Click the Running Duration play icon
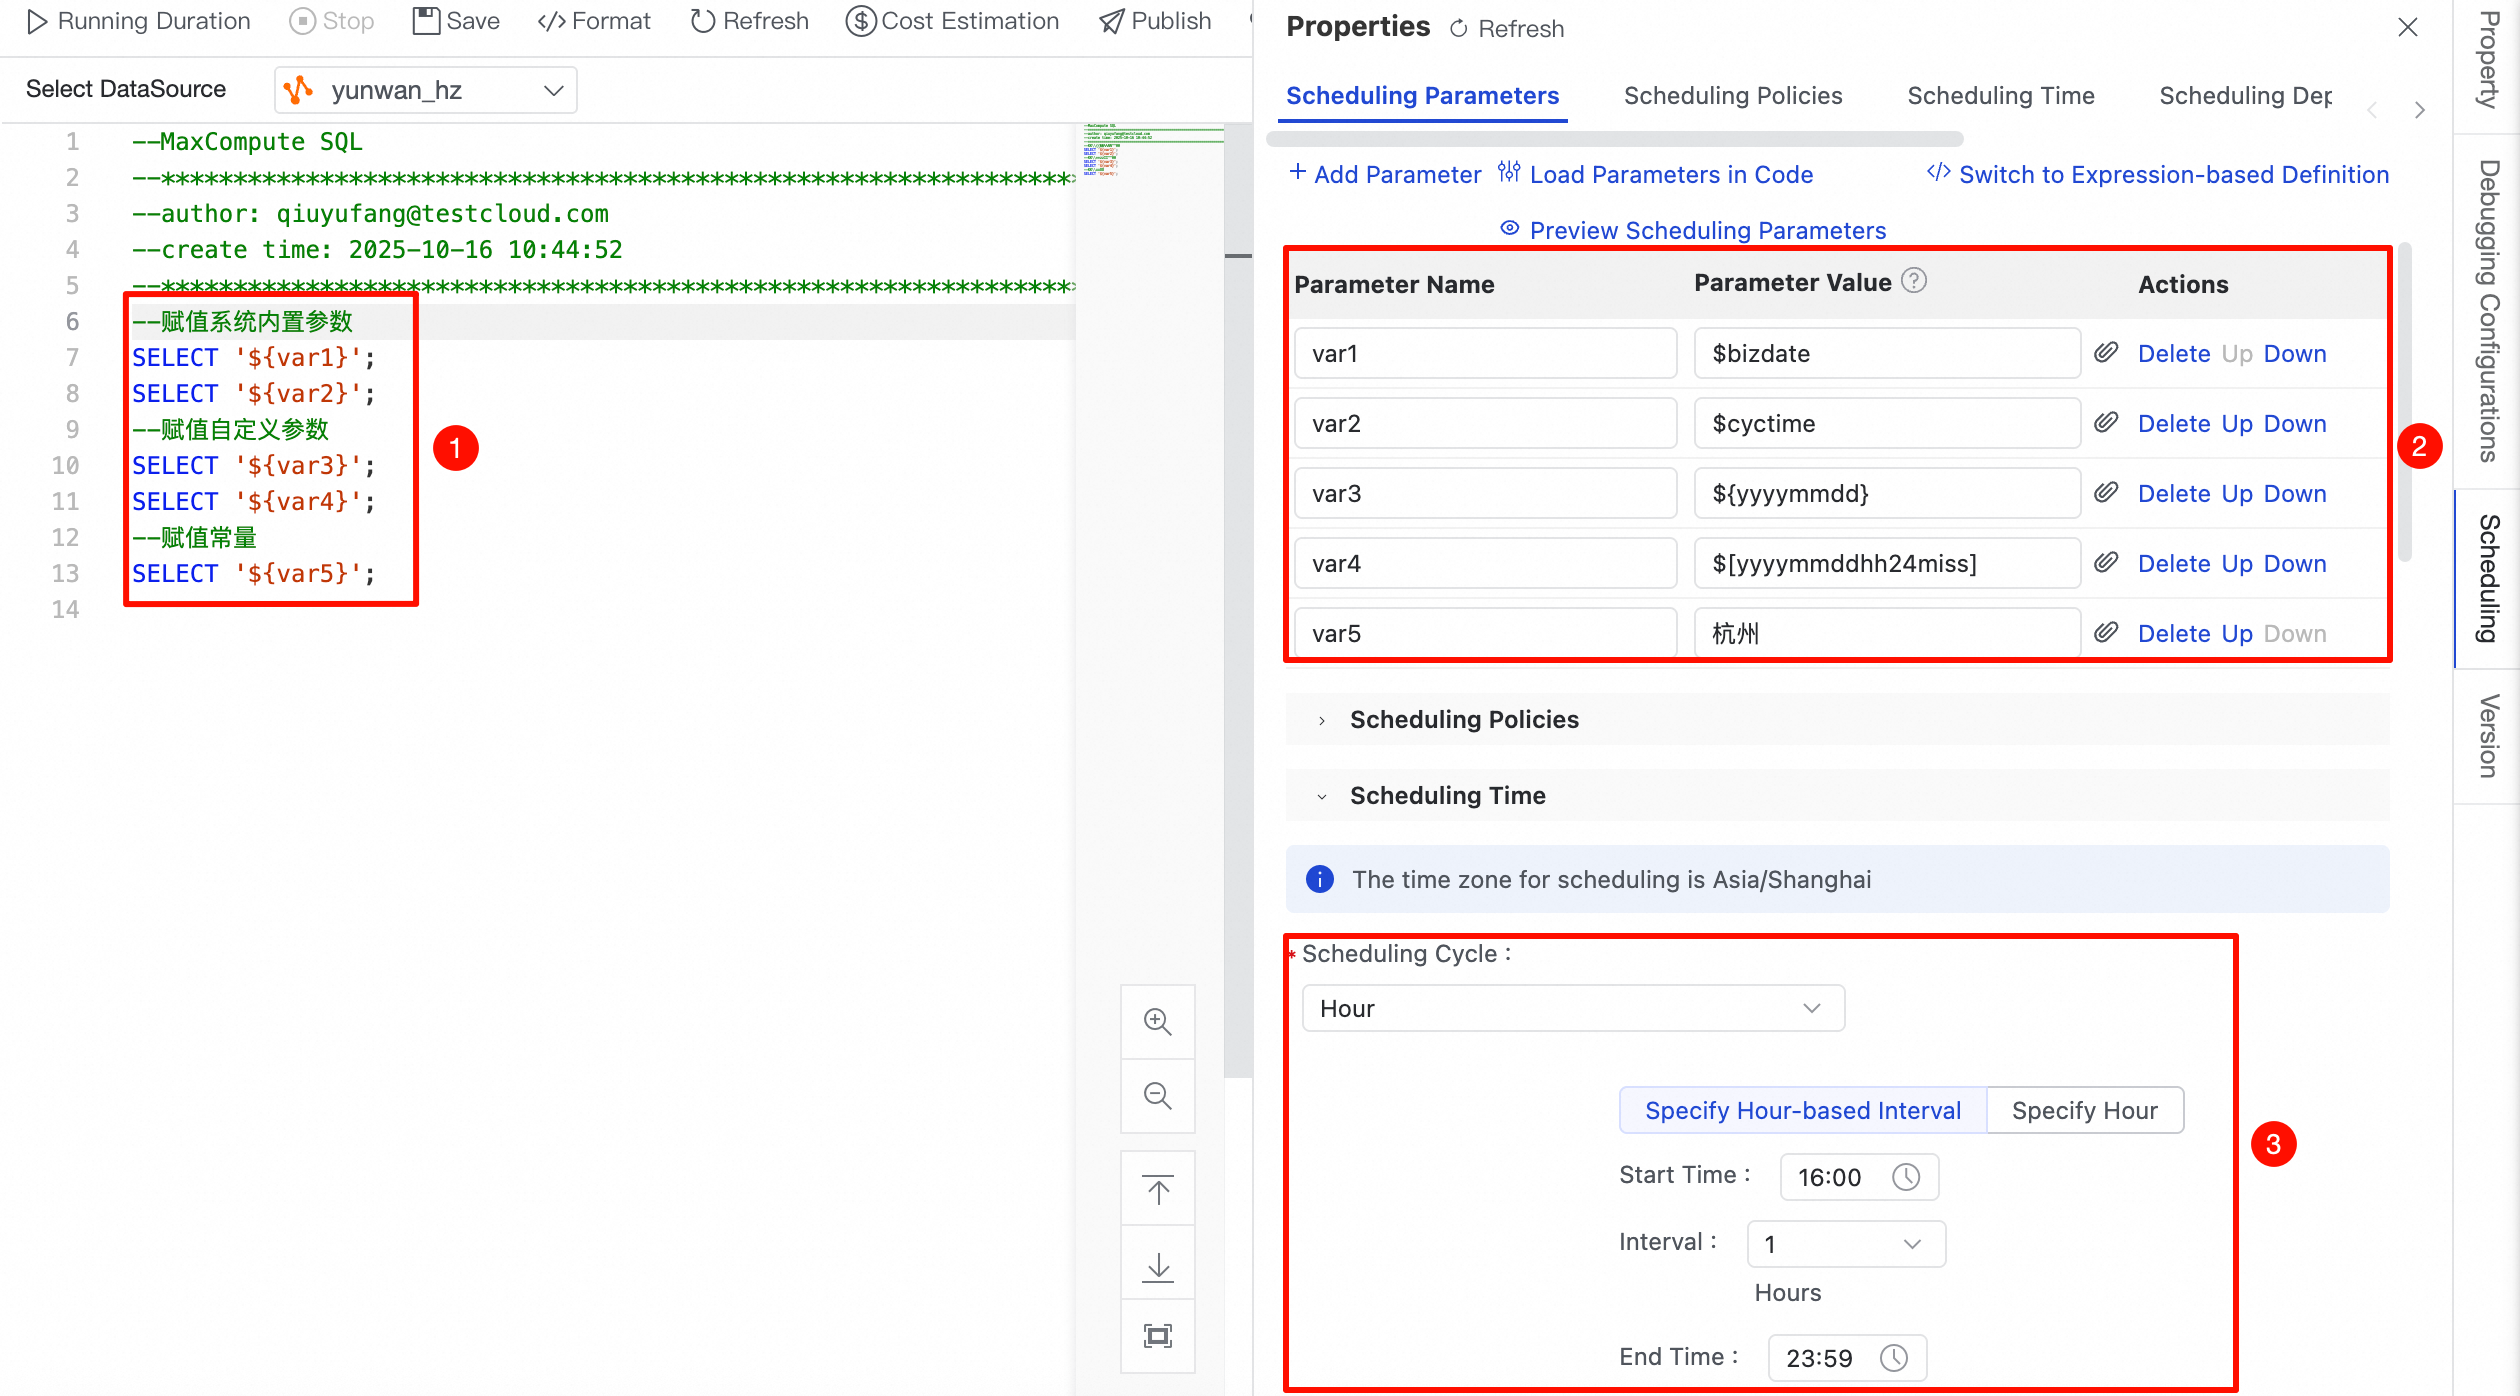The image size is (2520, 1396). (37, 21)
